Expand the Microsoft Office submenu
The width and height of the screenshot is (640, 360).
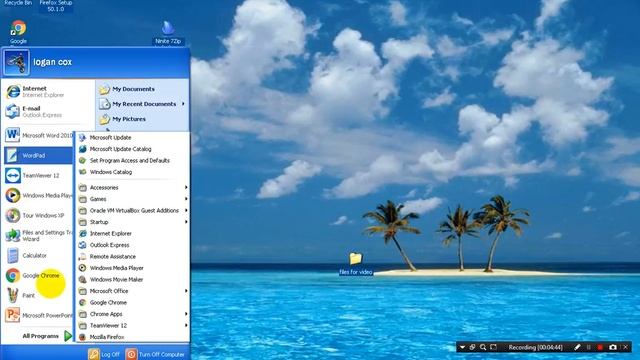(133, 291)
